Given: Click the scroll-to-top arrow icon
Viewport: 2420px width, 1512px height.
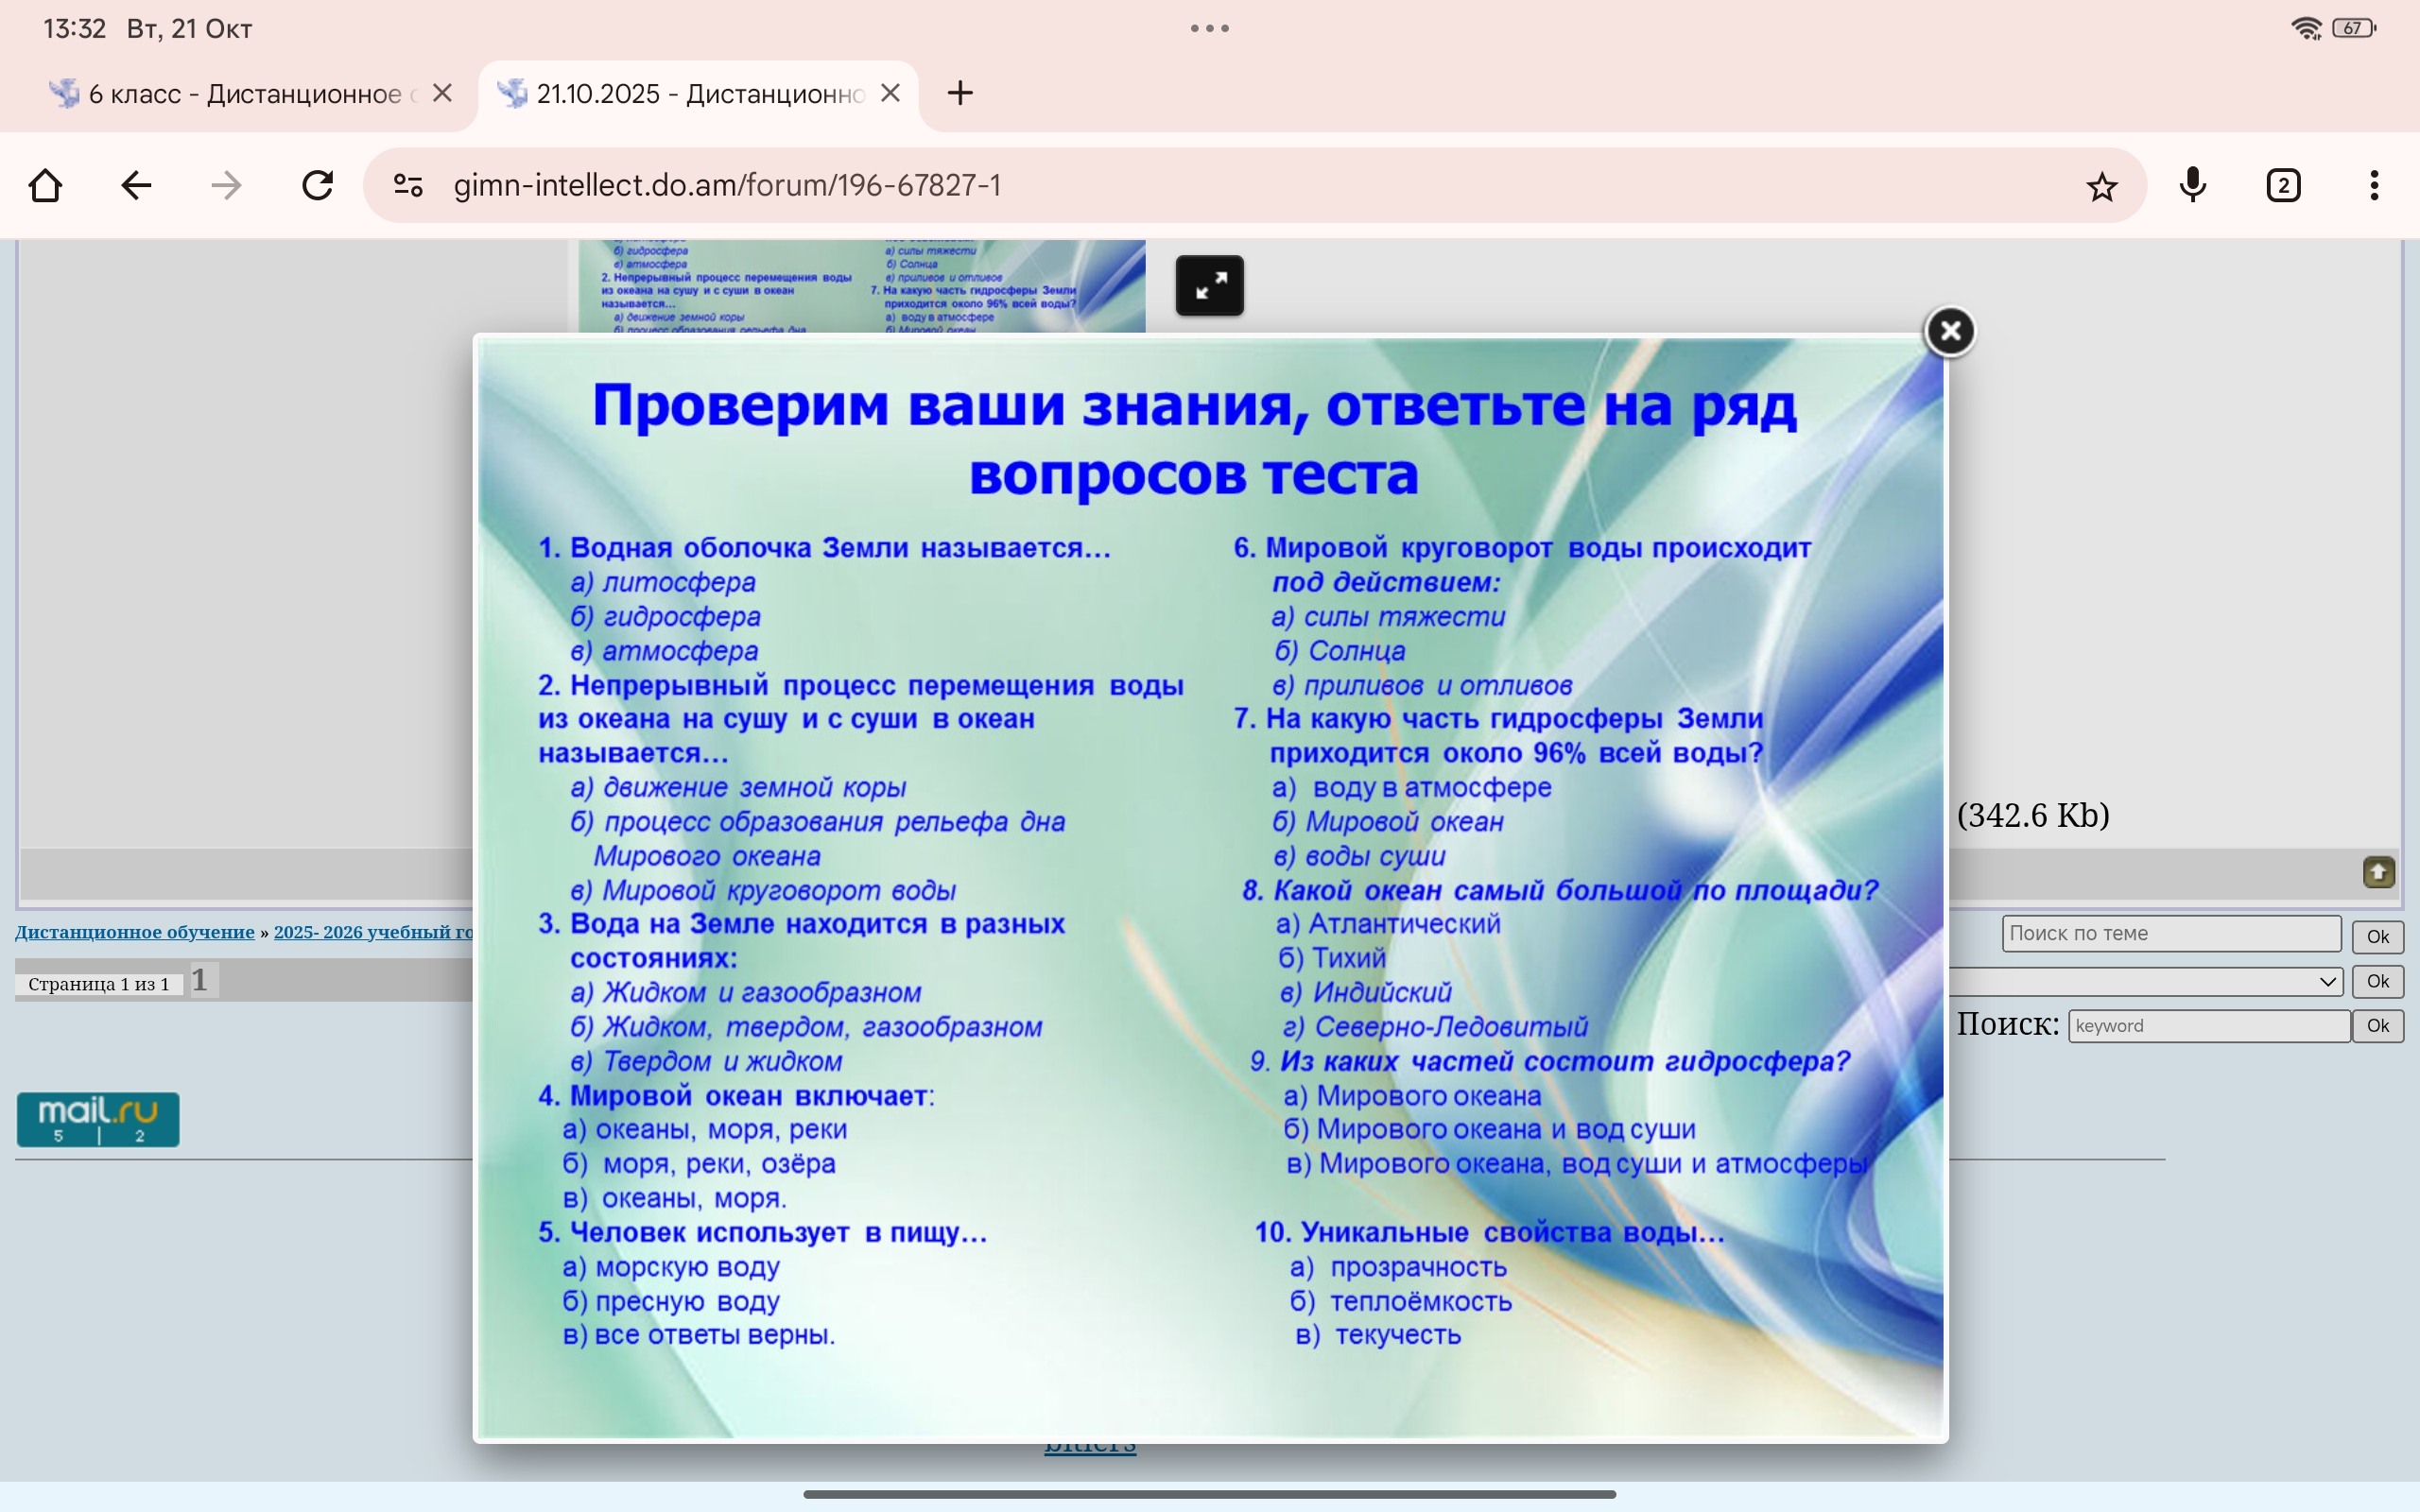Looking at the screenshot, I should click(2379, 872).
